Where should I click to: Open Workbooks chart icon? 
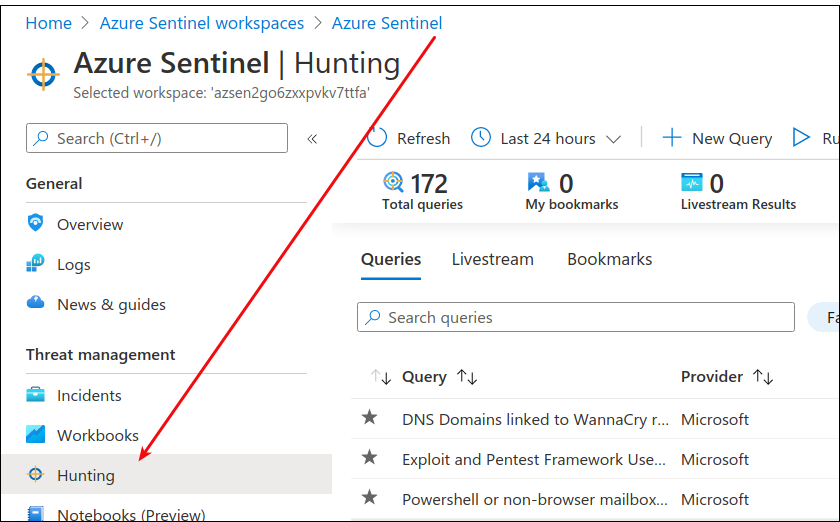coord(36,435)
